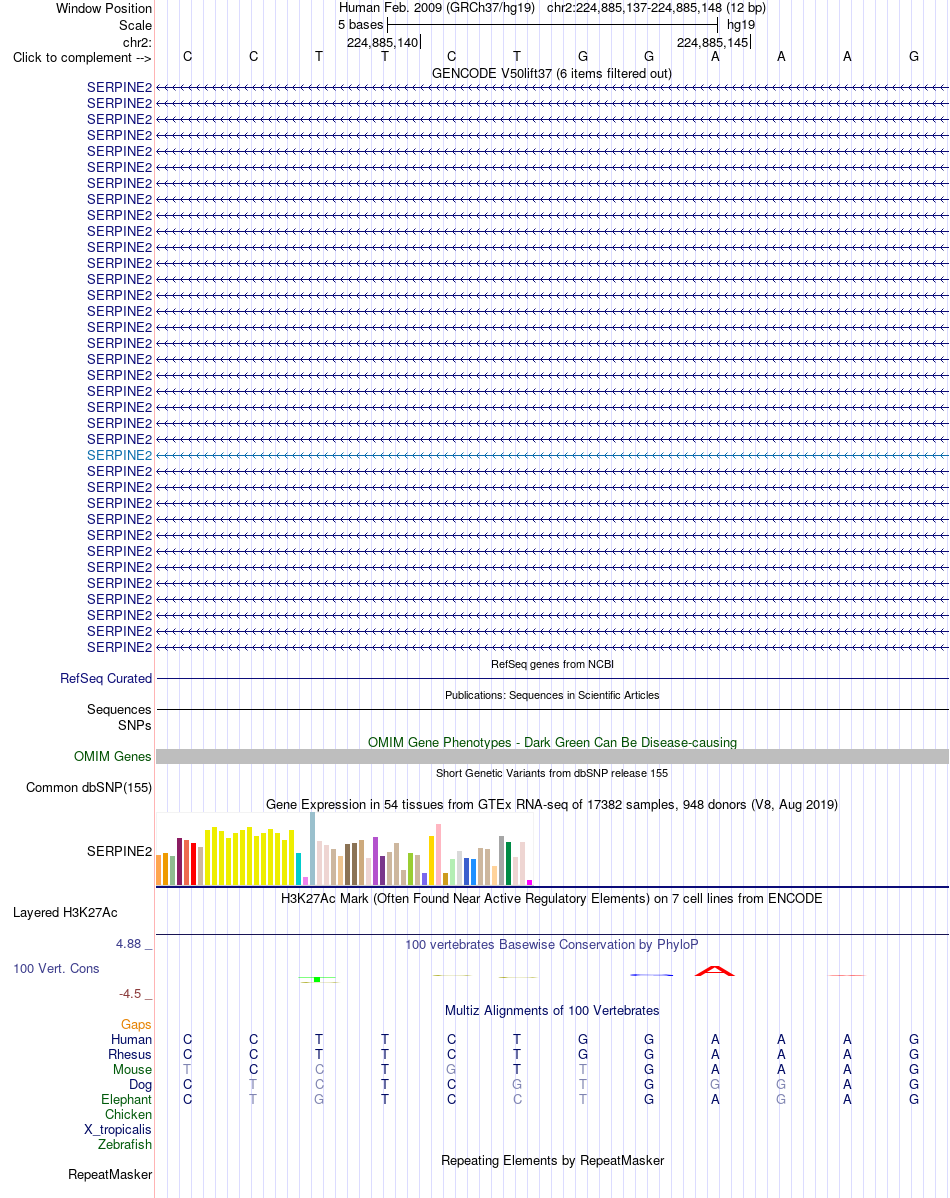Open 'Repeating Elements by RepeatMasker' track title
The height and width of the screenshot is (1198, 950).
point(552,1161)
